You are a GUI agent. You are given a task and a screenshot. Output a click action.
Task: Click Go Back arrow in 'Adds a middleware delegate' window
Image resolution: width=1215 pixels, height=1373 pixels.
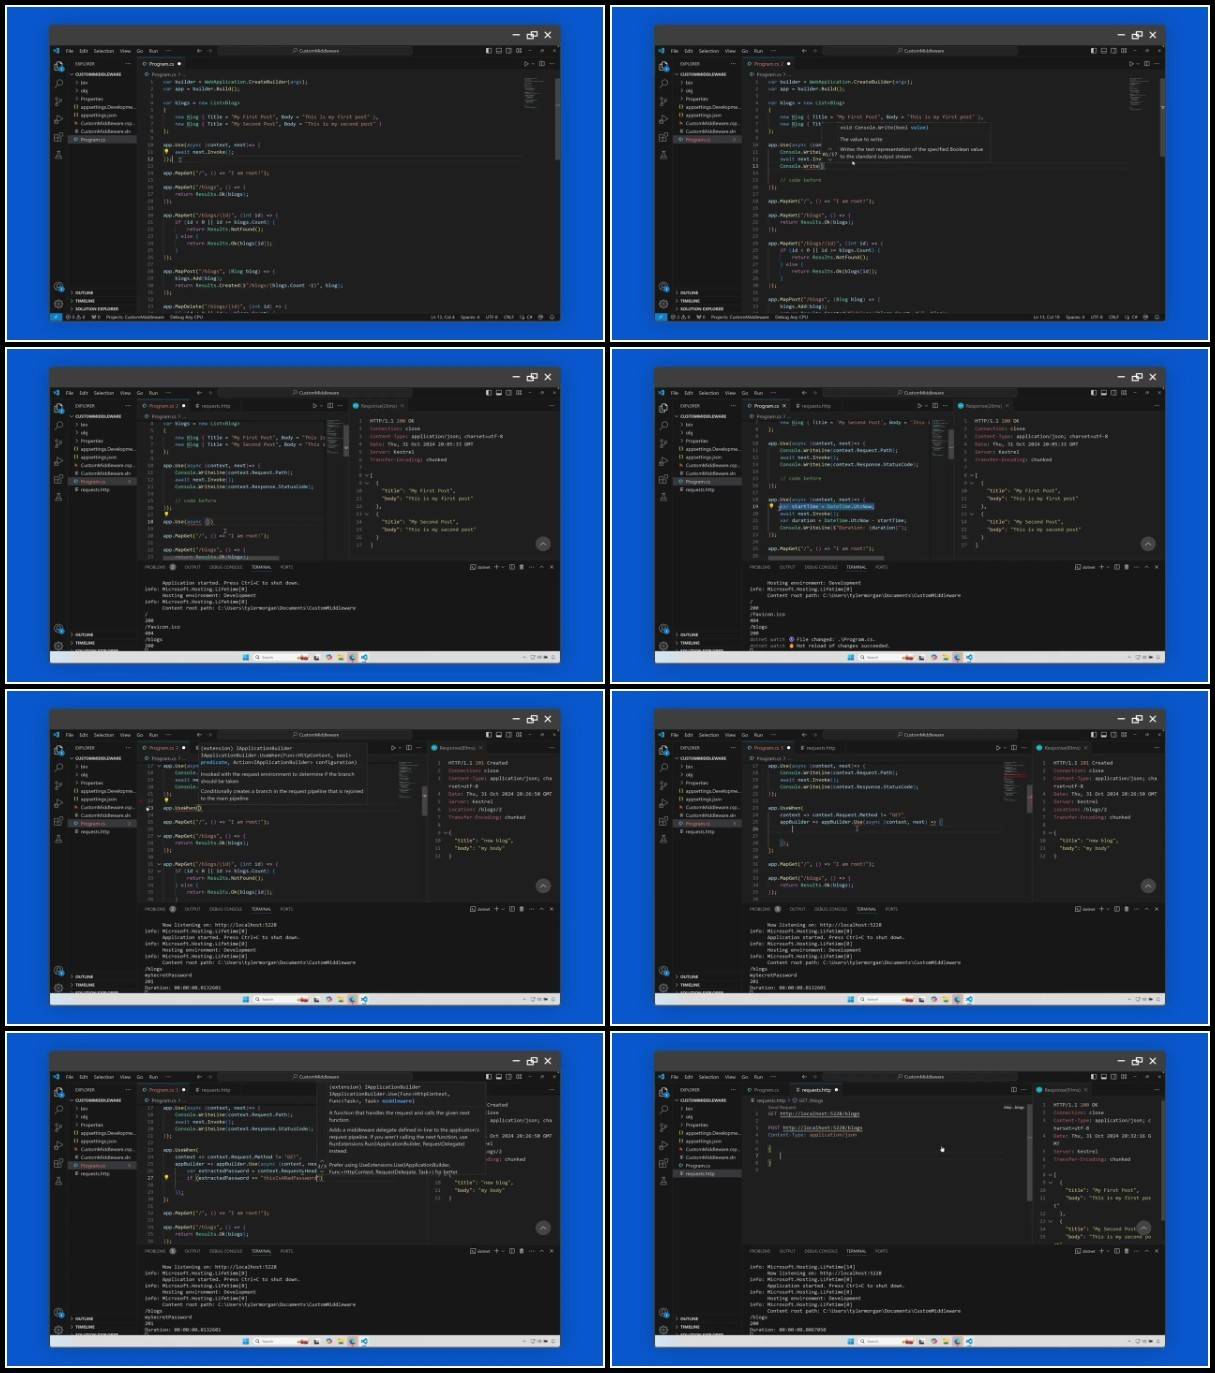(x=199, y=1077)
